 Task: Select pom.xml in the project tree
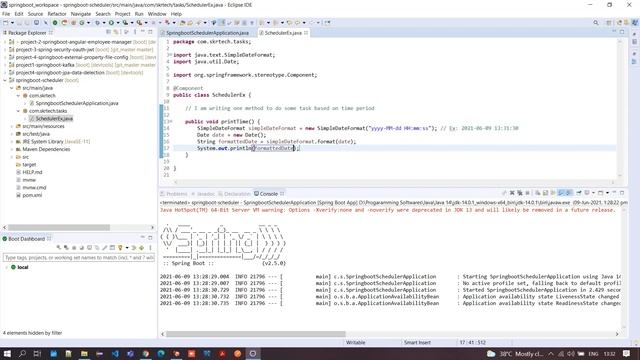pyautogui.click(x=32, y=196)
